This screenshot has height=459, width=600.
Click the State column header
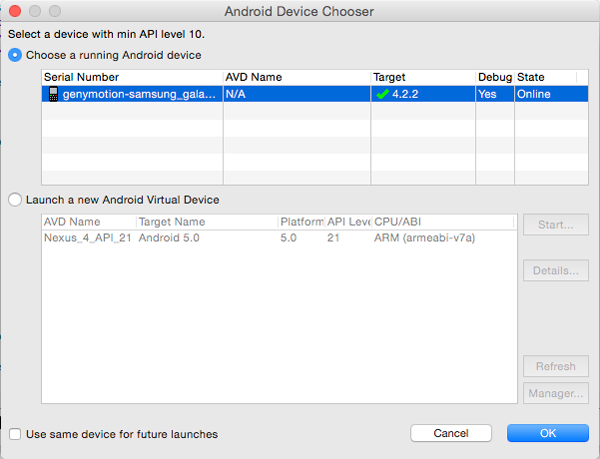point(530,77)
